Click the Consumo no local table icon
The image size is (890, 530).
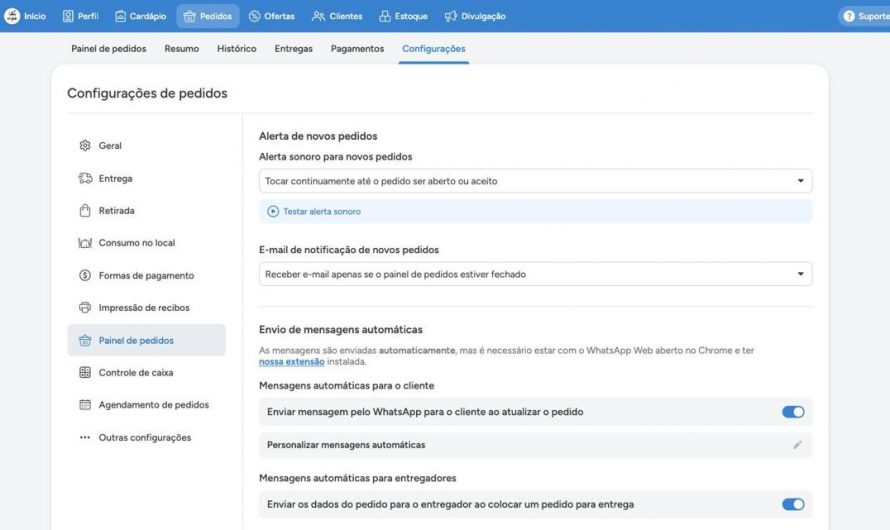(85, 243)
